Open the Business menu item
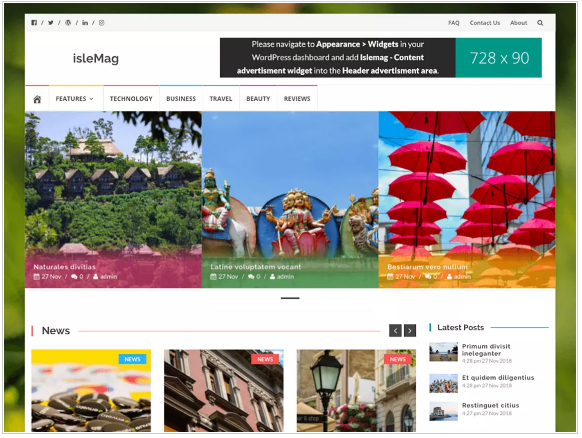 pos(181,99)
